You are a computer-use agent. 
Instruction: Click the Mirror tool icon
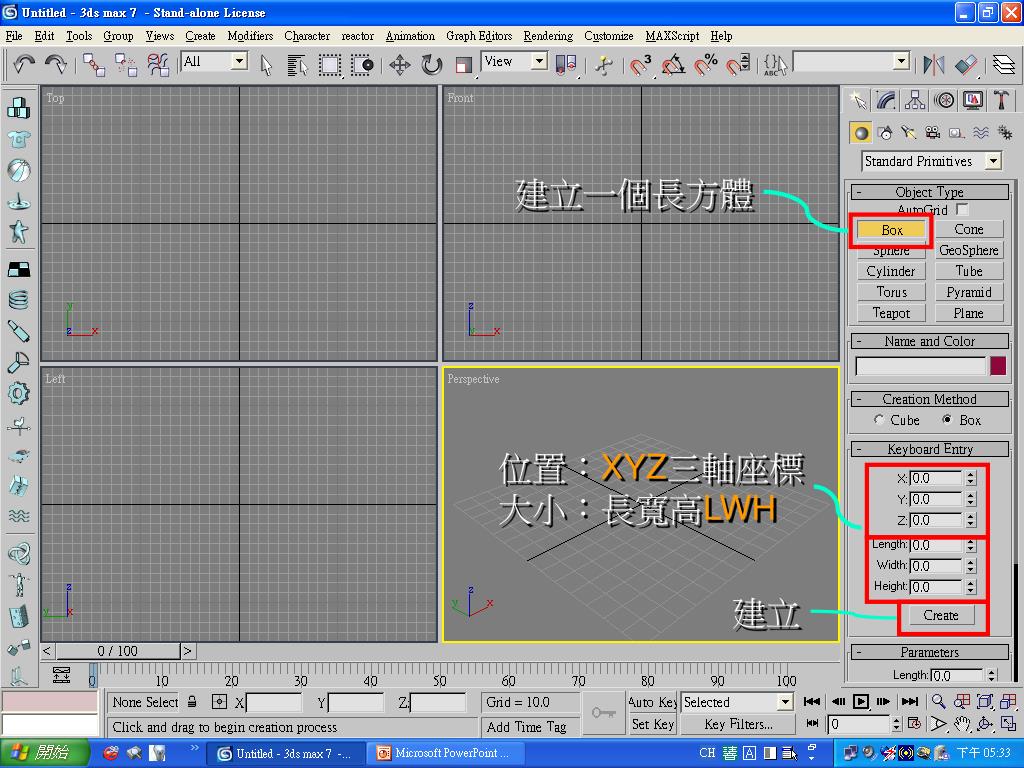(x=934, y=65)
